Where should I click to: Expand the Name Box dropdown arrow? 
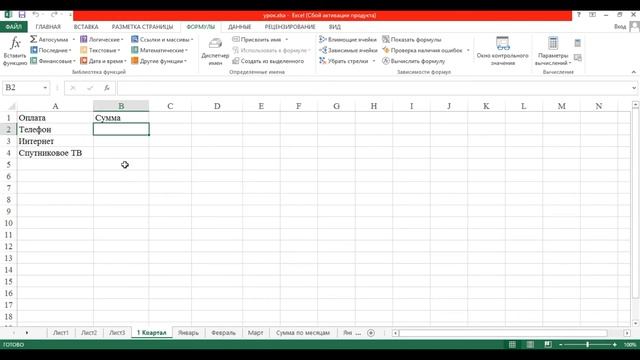coord(45,88)
